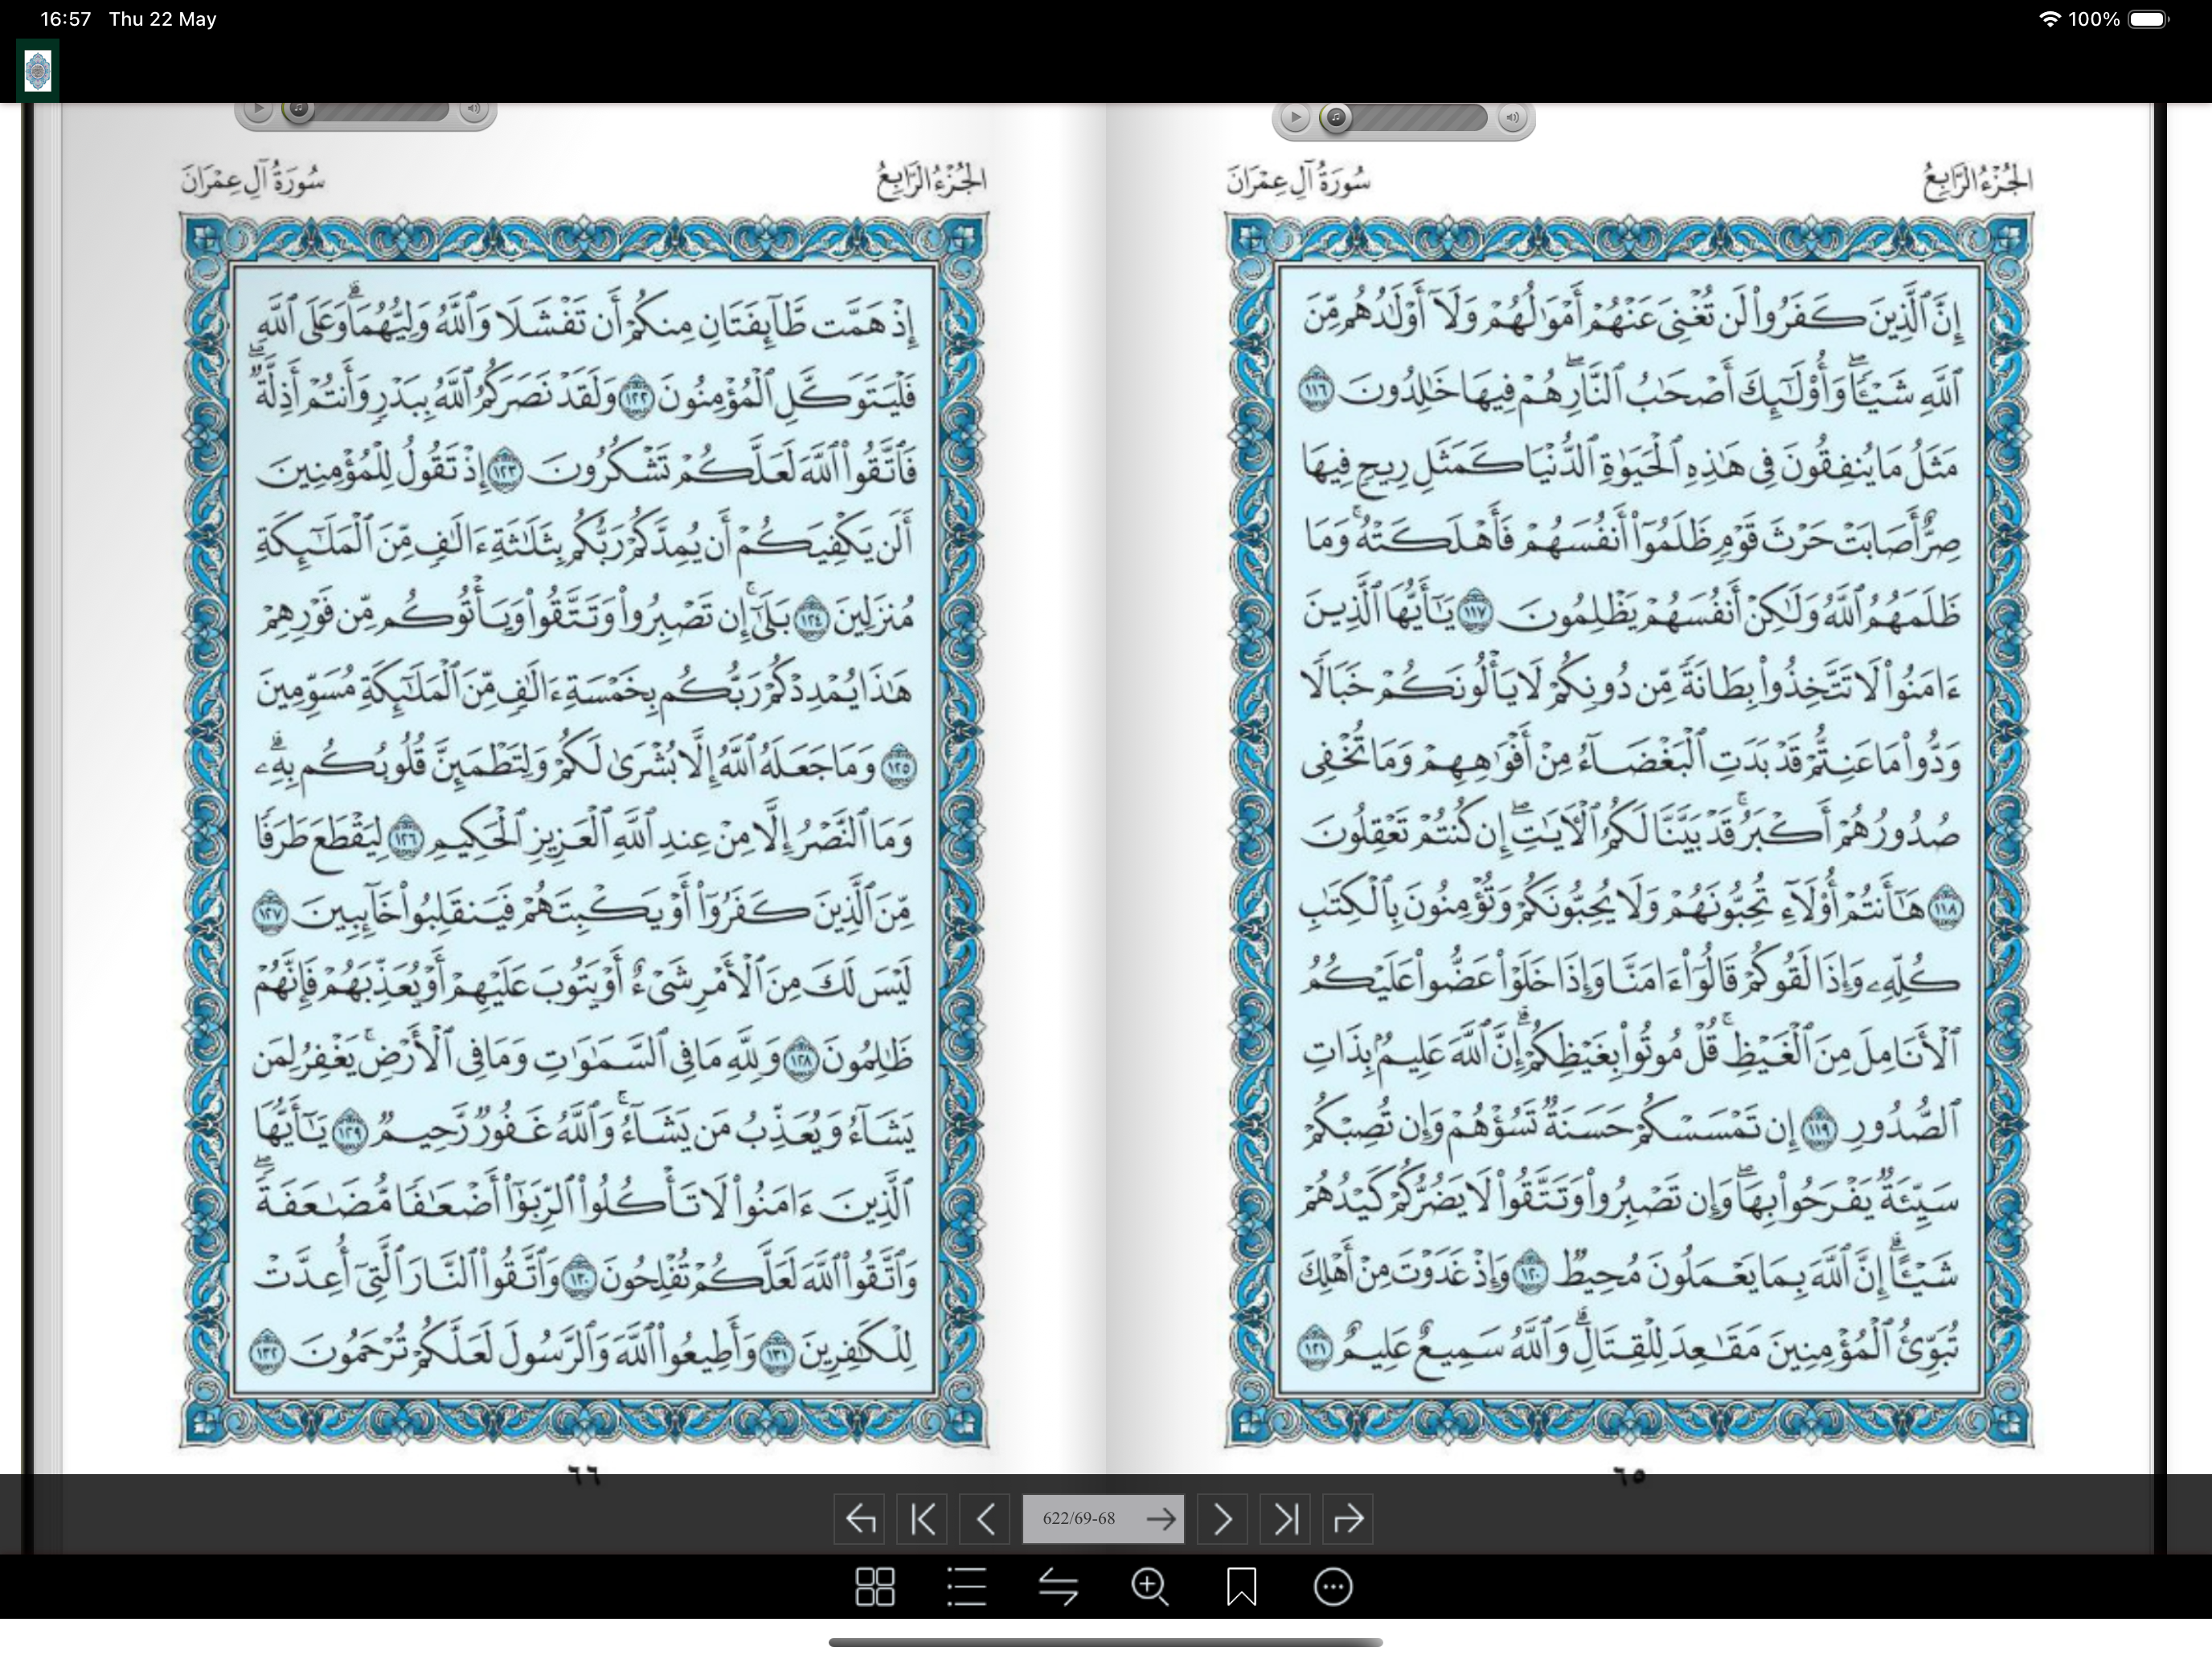The image size is (2212, 1659).
Task: Click the left page number ٦٦
Action: 584,1474
